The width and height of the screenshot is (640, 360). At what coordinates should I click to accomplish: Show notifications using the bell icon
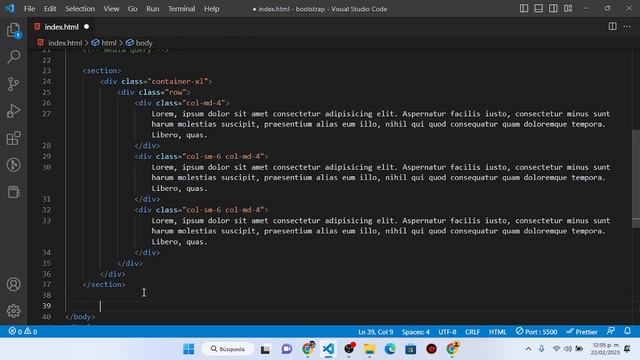click(627, 331)
